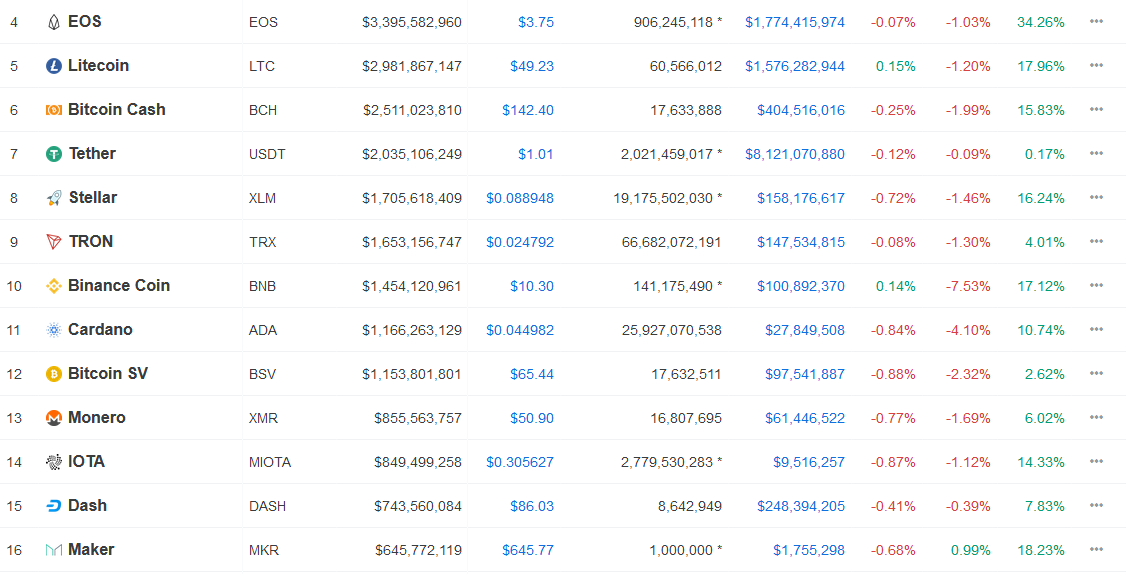This screenshot has width=1127, height=574.
Task: Go to the Bitcoin Cash page link
Action: point(116,109)
